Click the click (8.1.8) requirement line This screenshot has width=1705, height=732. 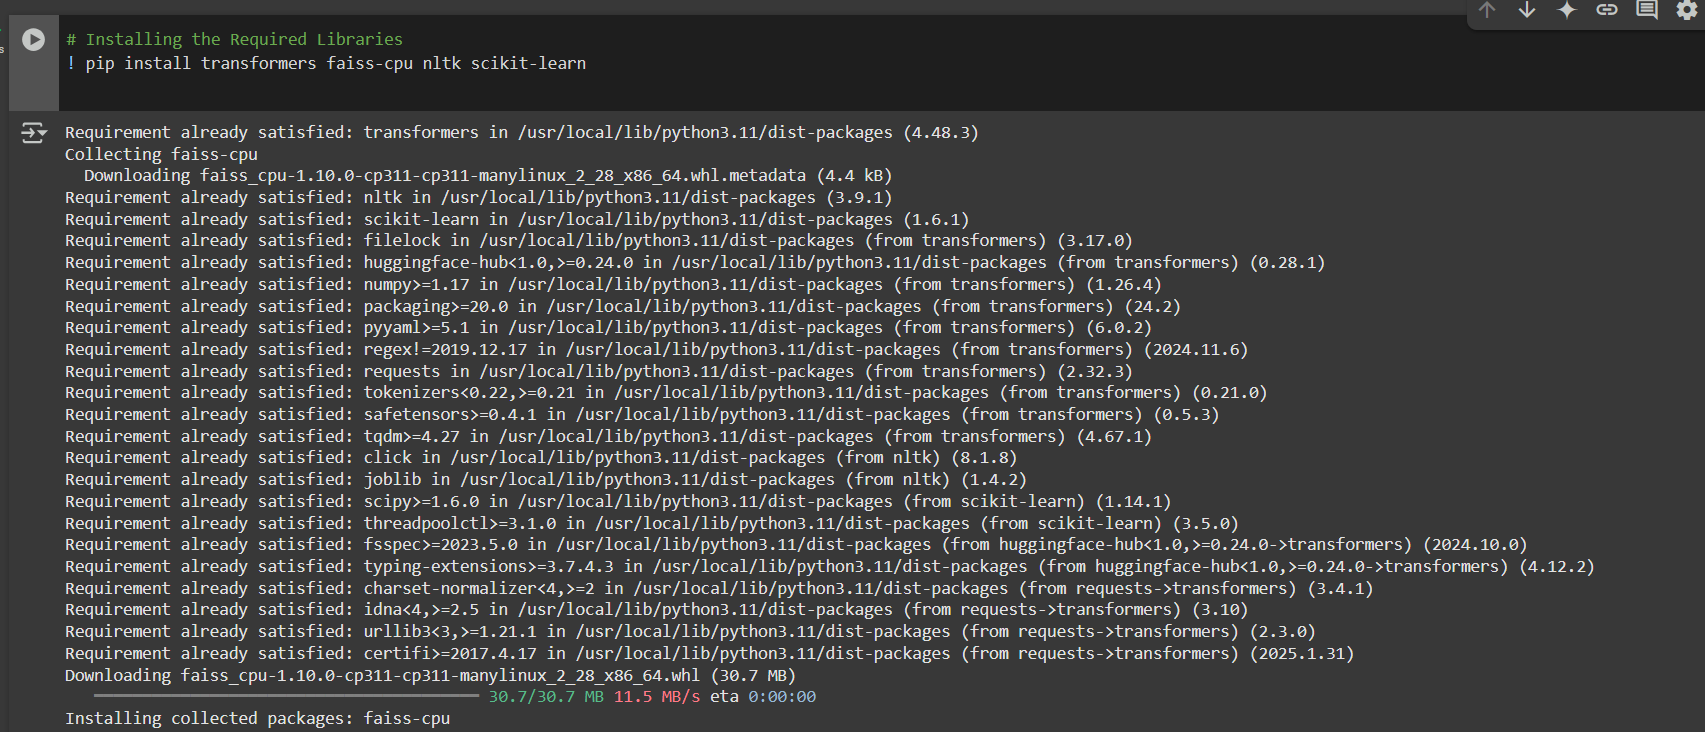pos(541,458)
